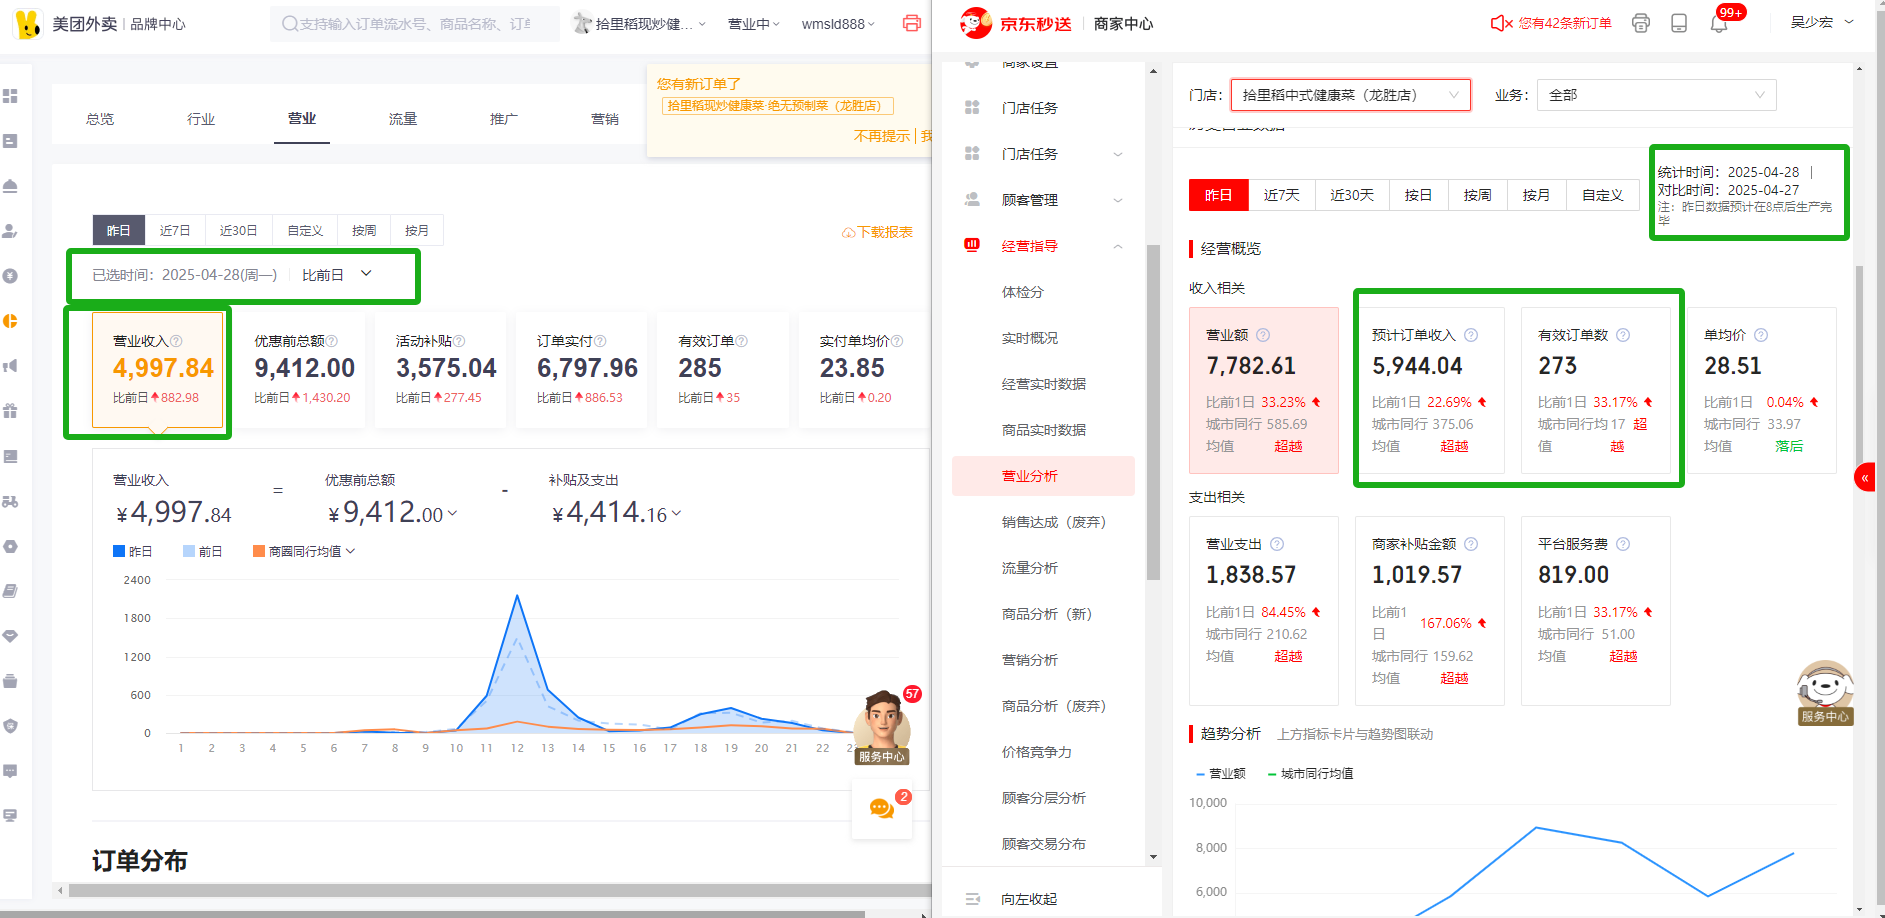Open the 拾里稻现炒健 store dropdown in Meituan

640,23
